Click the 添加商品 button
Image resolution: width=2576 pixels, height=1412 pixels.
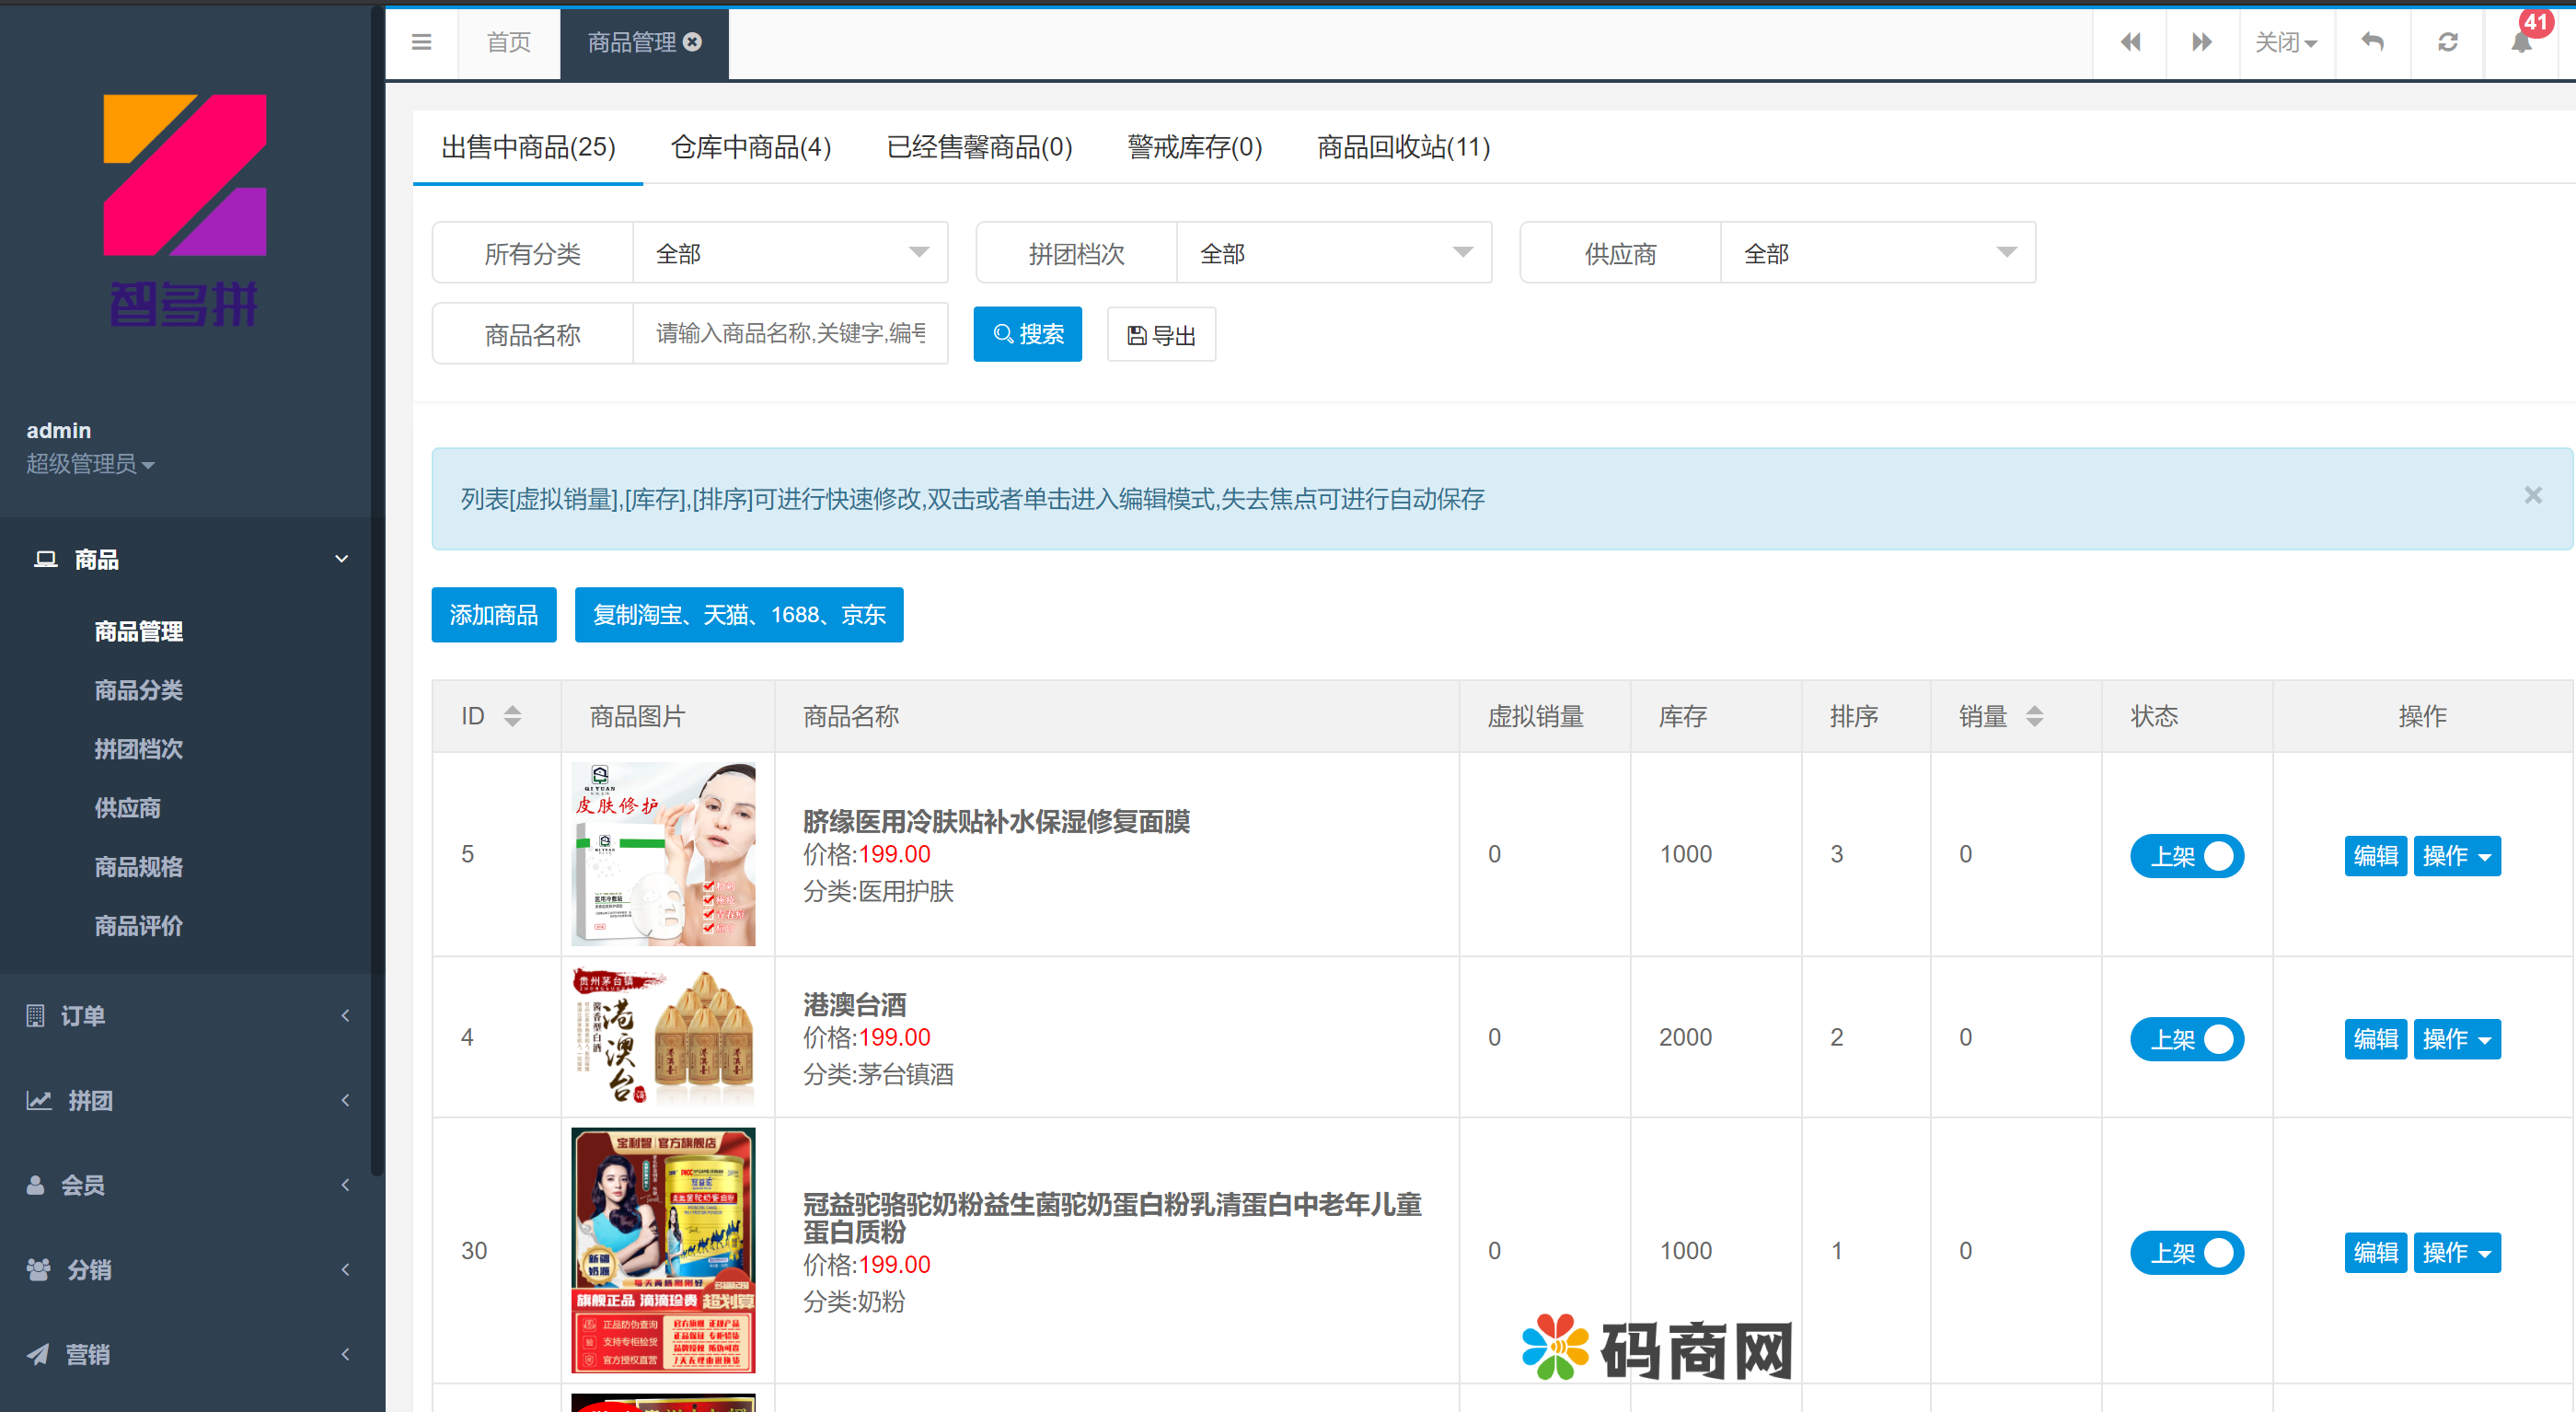point(493,614)
